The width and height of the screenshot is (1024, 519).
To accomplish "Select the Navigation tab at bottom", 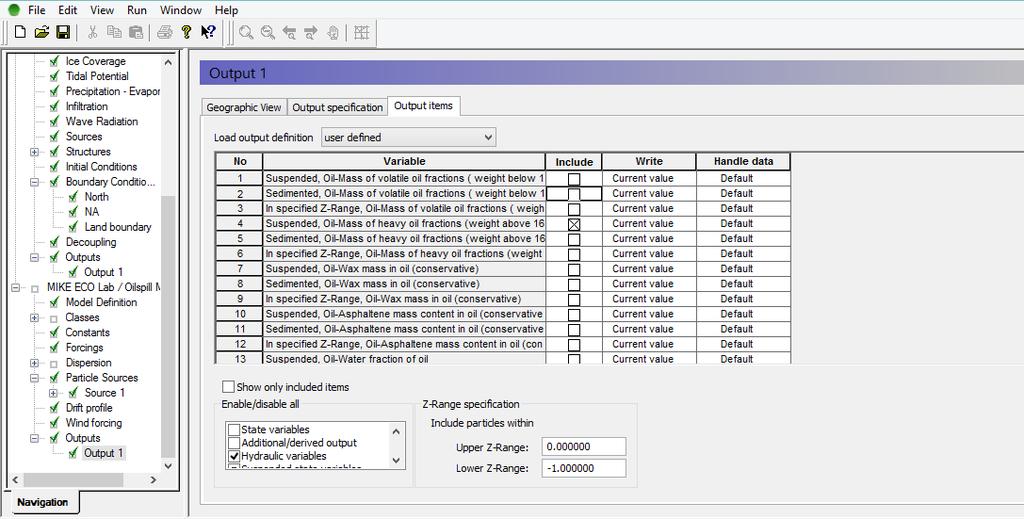I will point(42,502).
